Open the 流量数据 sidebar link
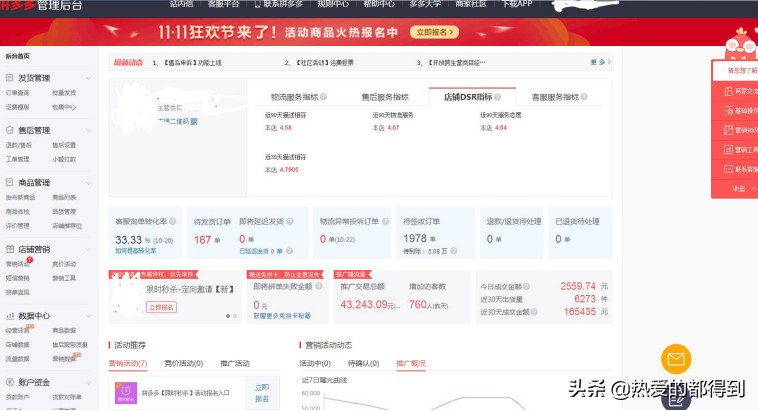Image resolution: width=758 pixels, height=411 pixels. point(17,359)
